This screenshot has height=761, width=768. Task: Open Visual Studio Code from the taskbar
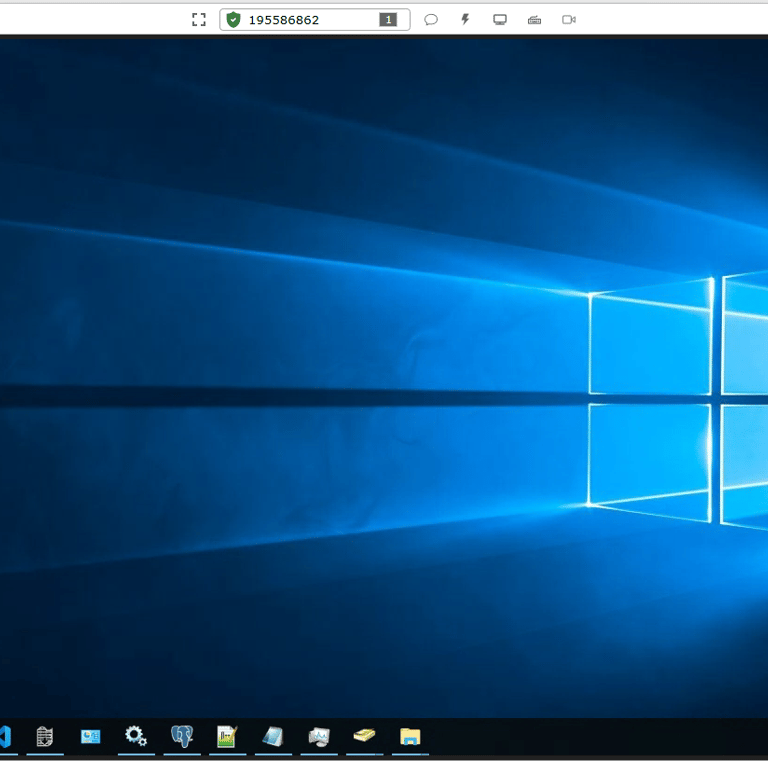(5, 737)
